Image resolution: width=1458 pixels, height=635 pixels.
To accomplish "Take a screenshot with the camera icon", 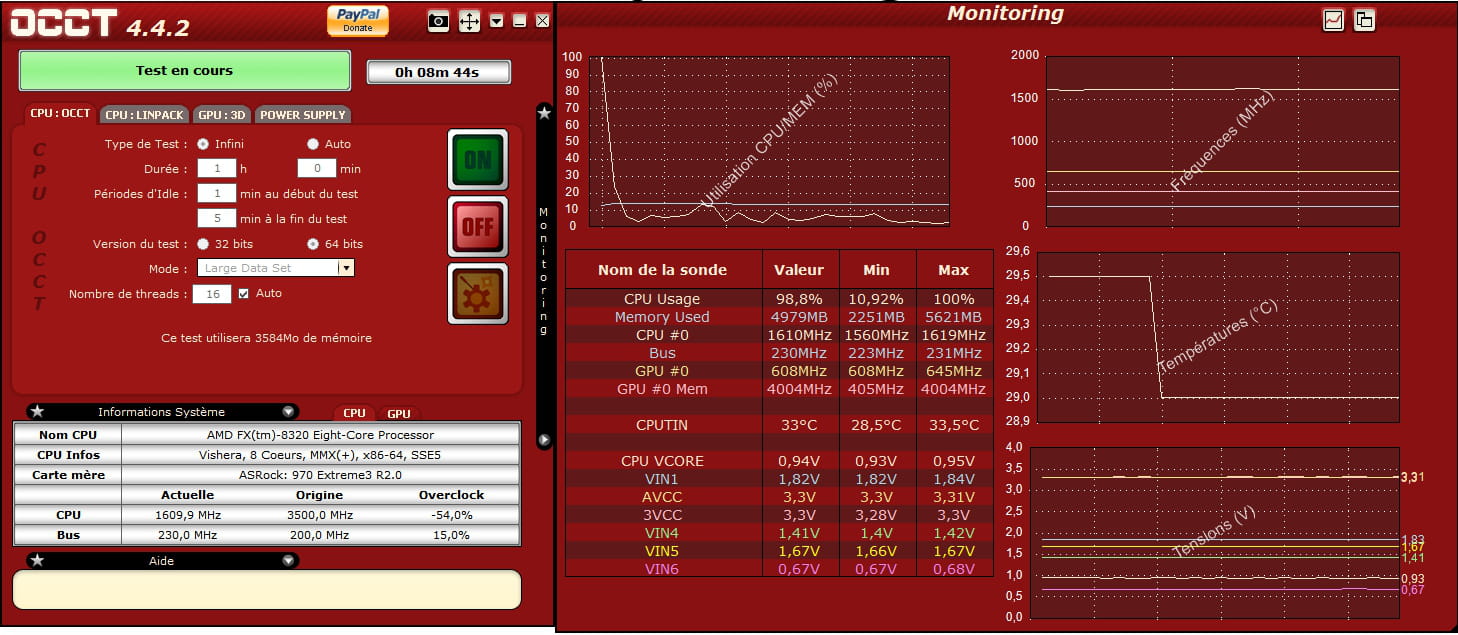I will 438,21.
